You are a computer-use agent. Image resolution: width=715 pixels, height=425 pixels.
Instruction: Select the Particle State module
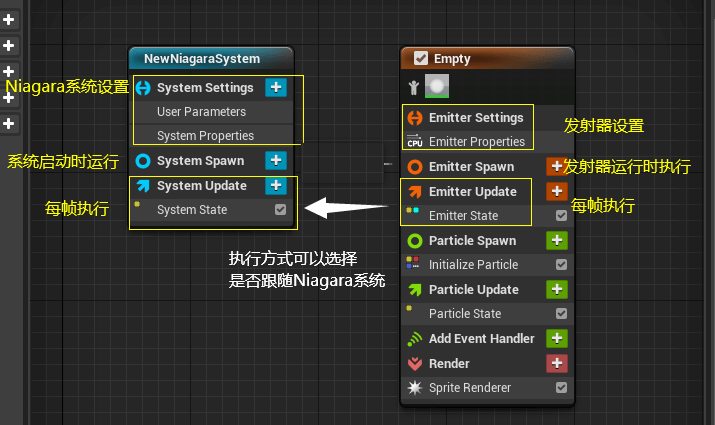pos(487,313)
